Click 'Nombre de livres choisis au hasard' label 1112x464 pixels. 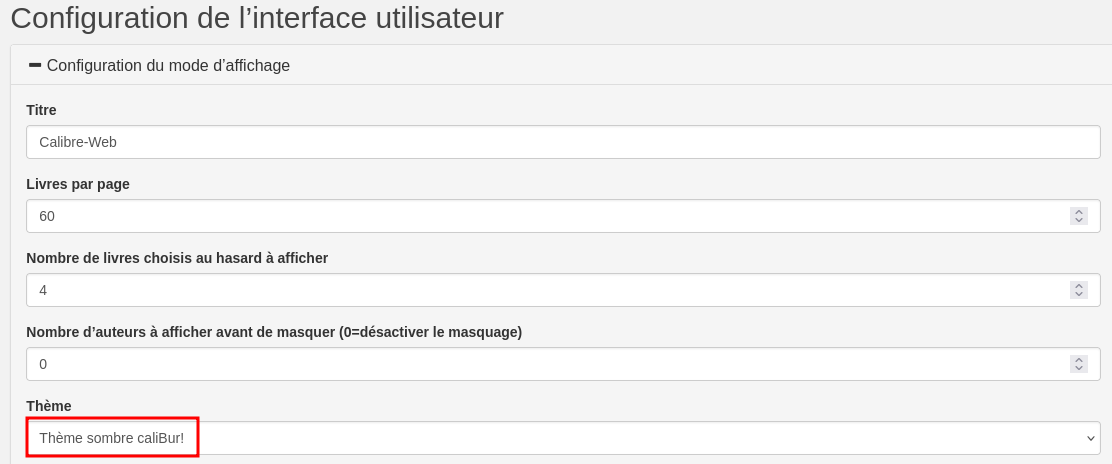(x=177, y=258)
